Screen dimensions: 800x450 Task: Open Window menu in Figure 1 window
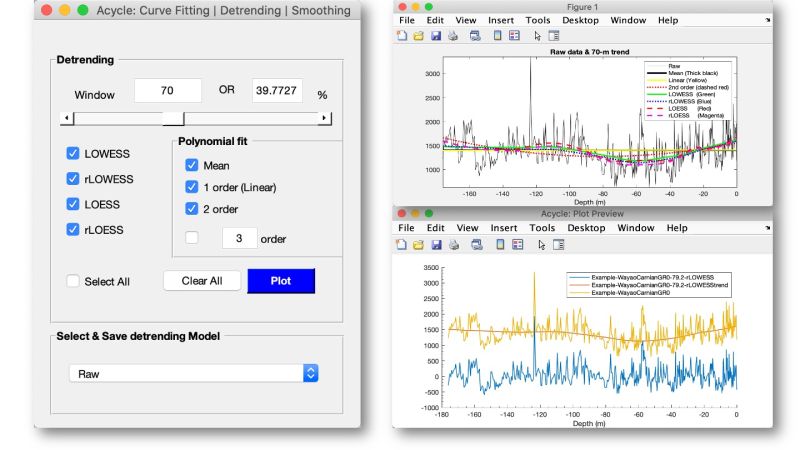pos(628,20)
